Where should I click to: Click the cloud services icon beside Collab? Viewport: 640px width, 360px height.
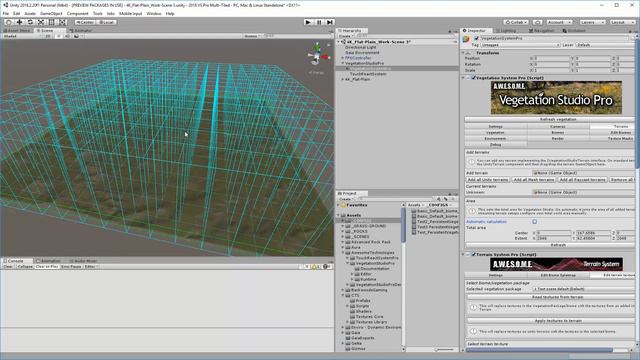coord(538,22)
